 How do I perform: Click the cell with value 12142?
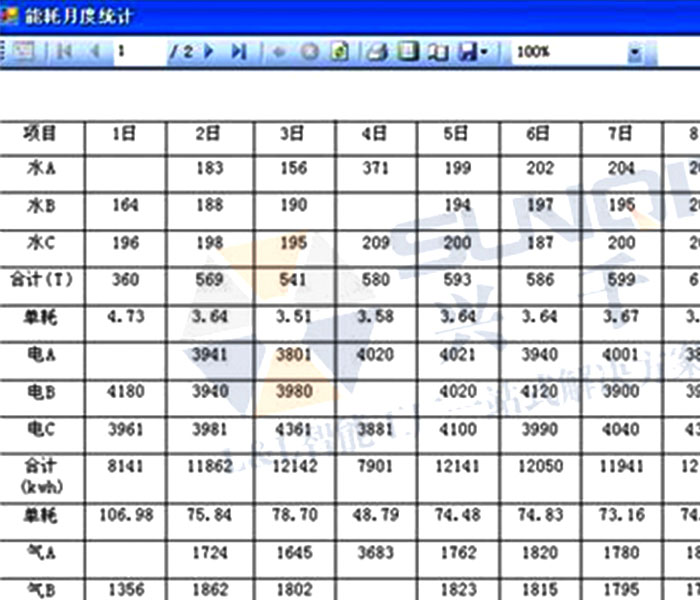point(294,467)
